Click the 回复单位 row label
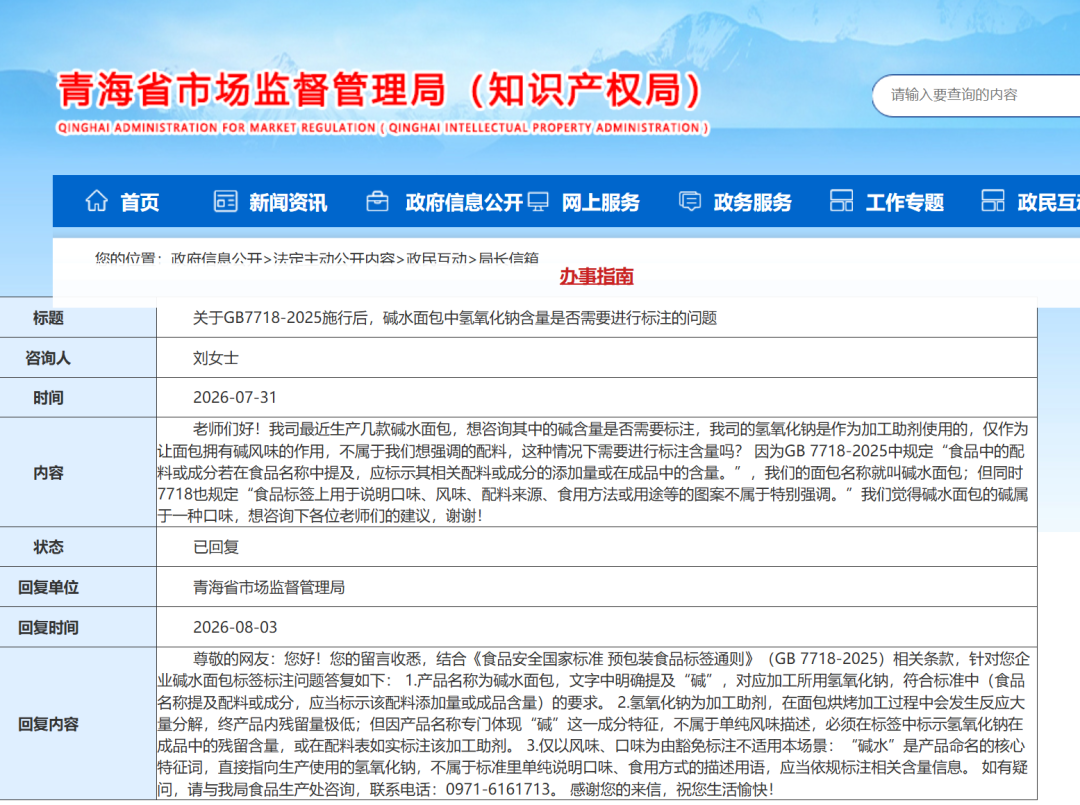 point(48,587)
